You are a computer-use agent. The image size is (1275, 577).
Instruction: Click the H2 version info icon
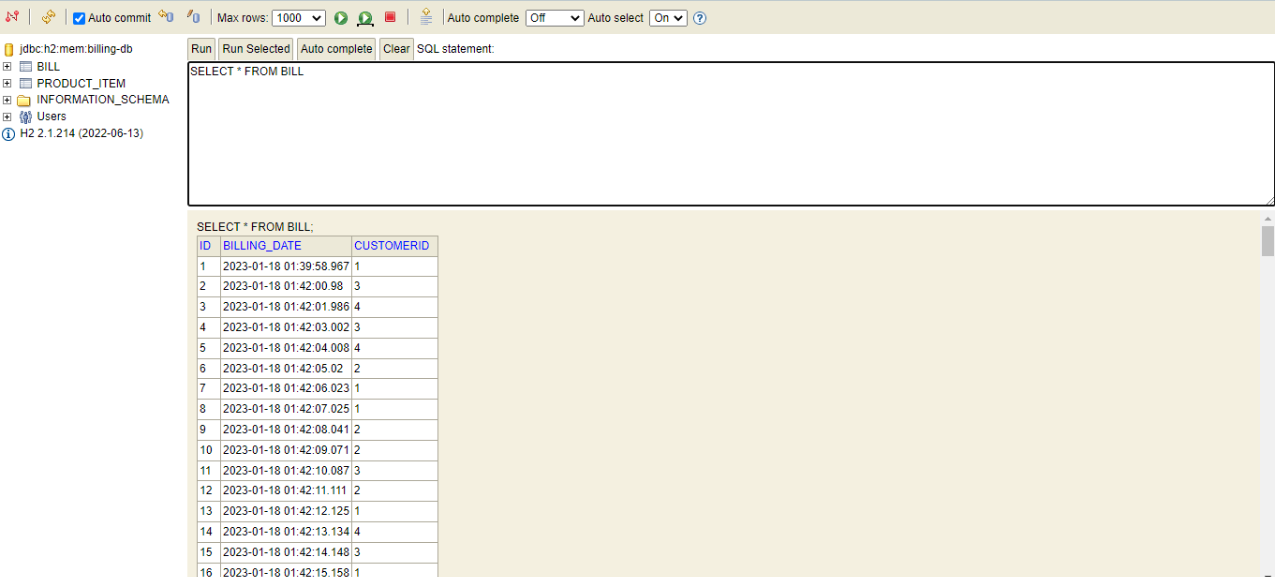(x=9, y=134)
